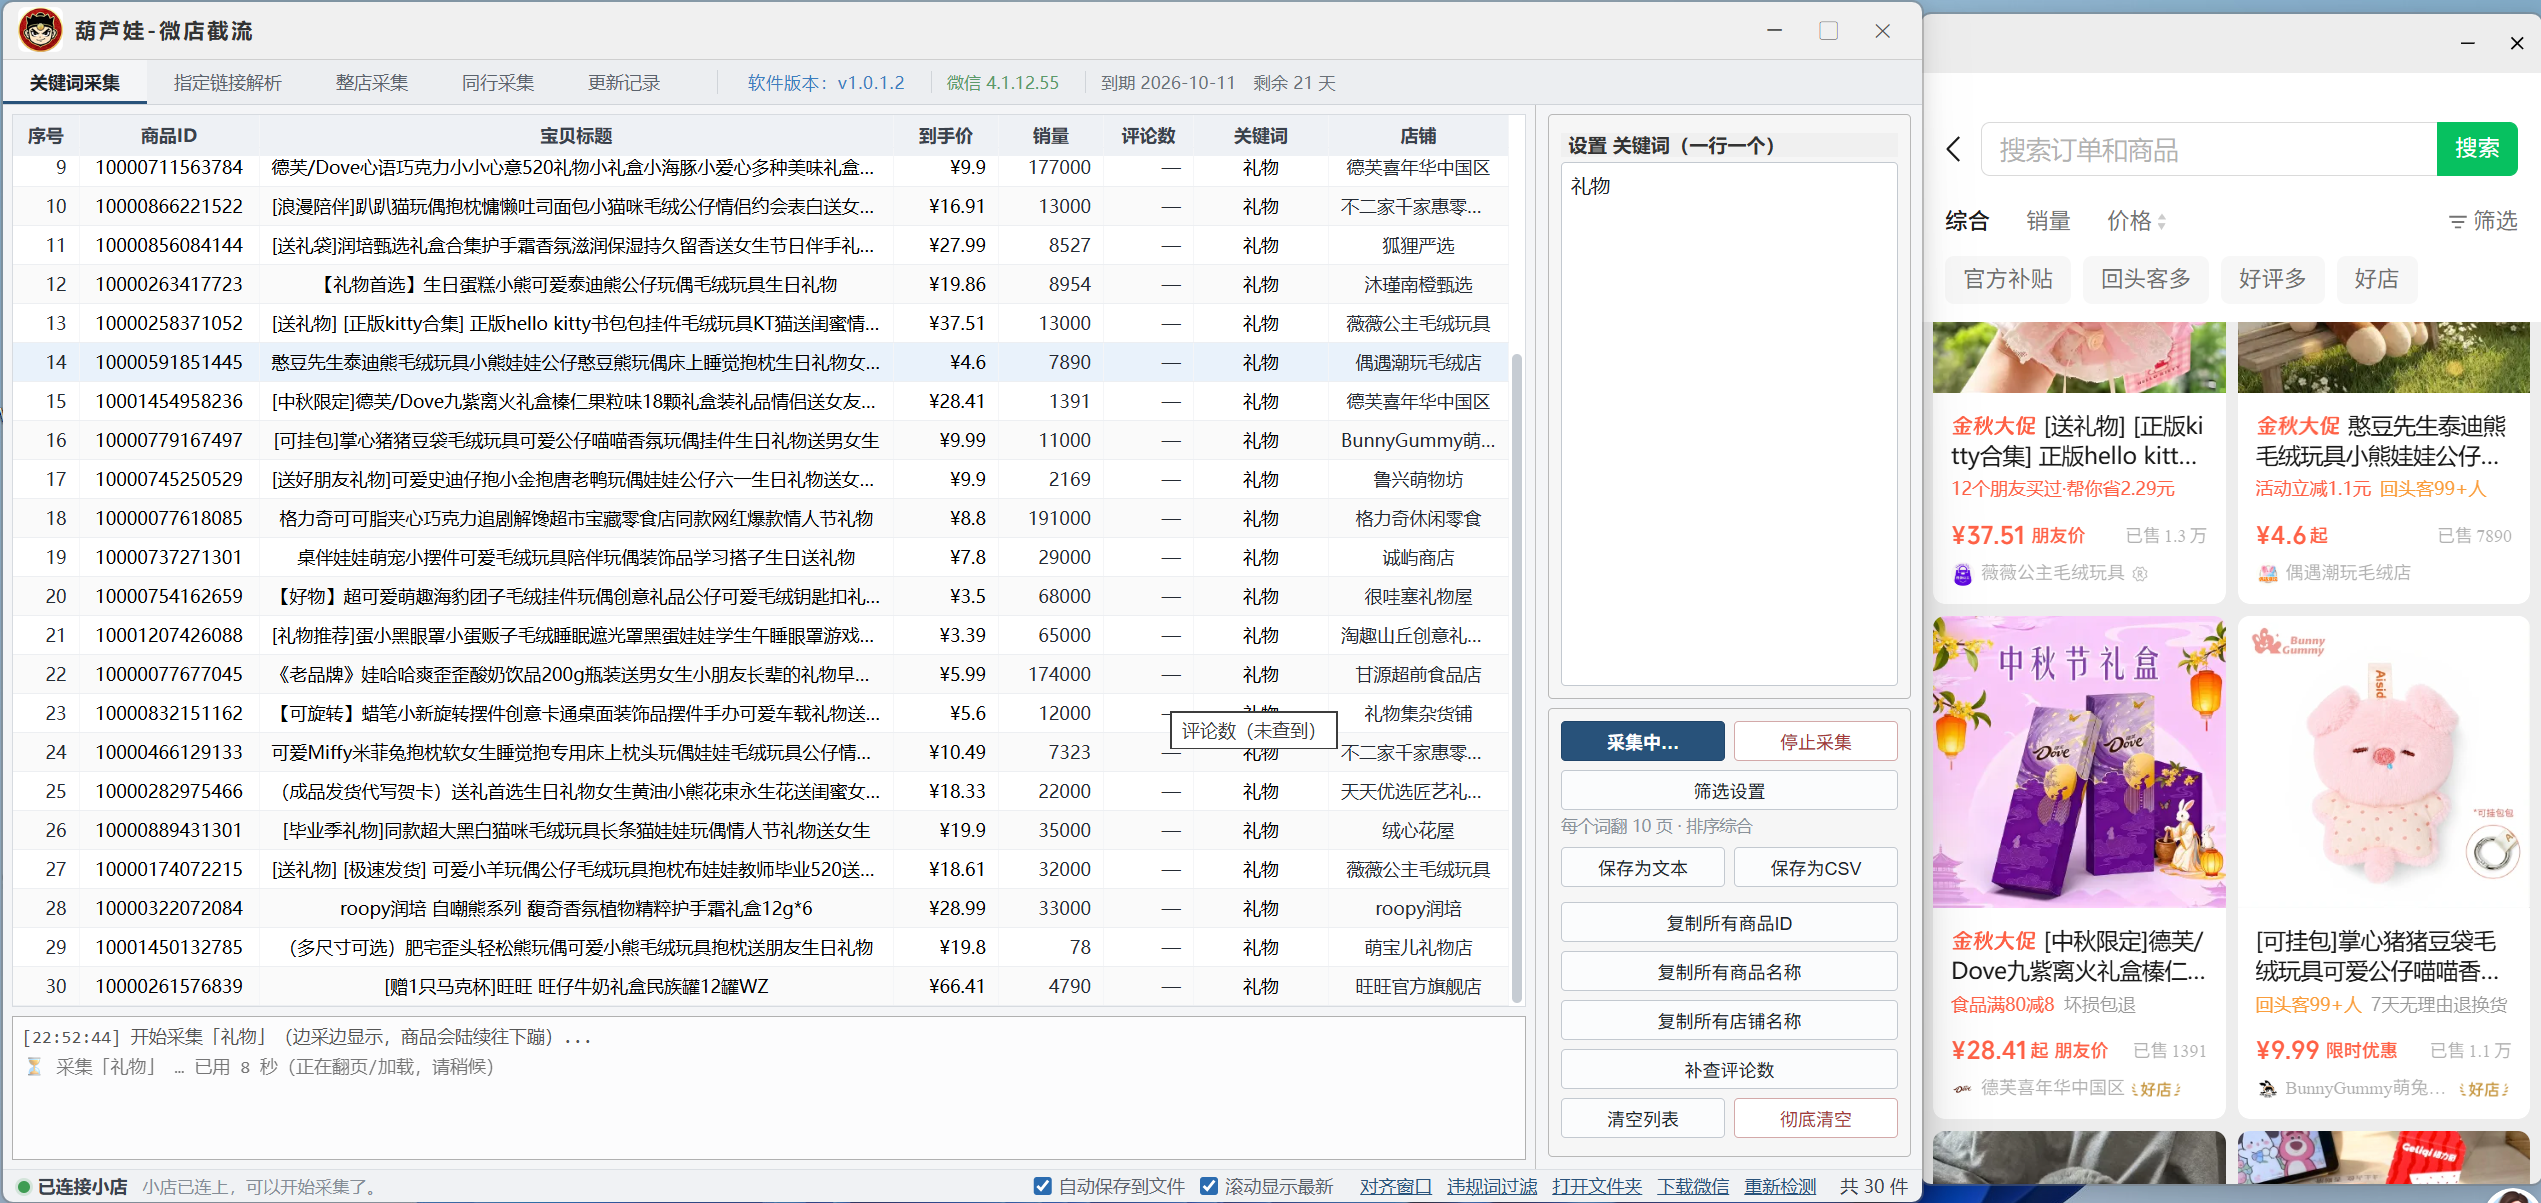Click the 彻底清空 button

(1815, 1119)
